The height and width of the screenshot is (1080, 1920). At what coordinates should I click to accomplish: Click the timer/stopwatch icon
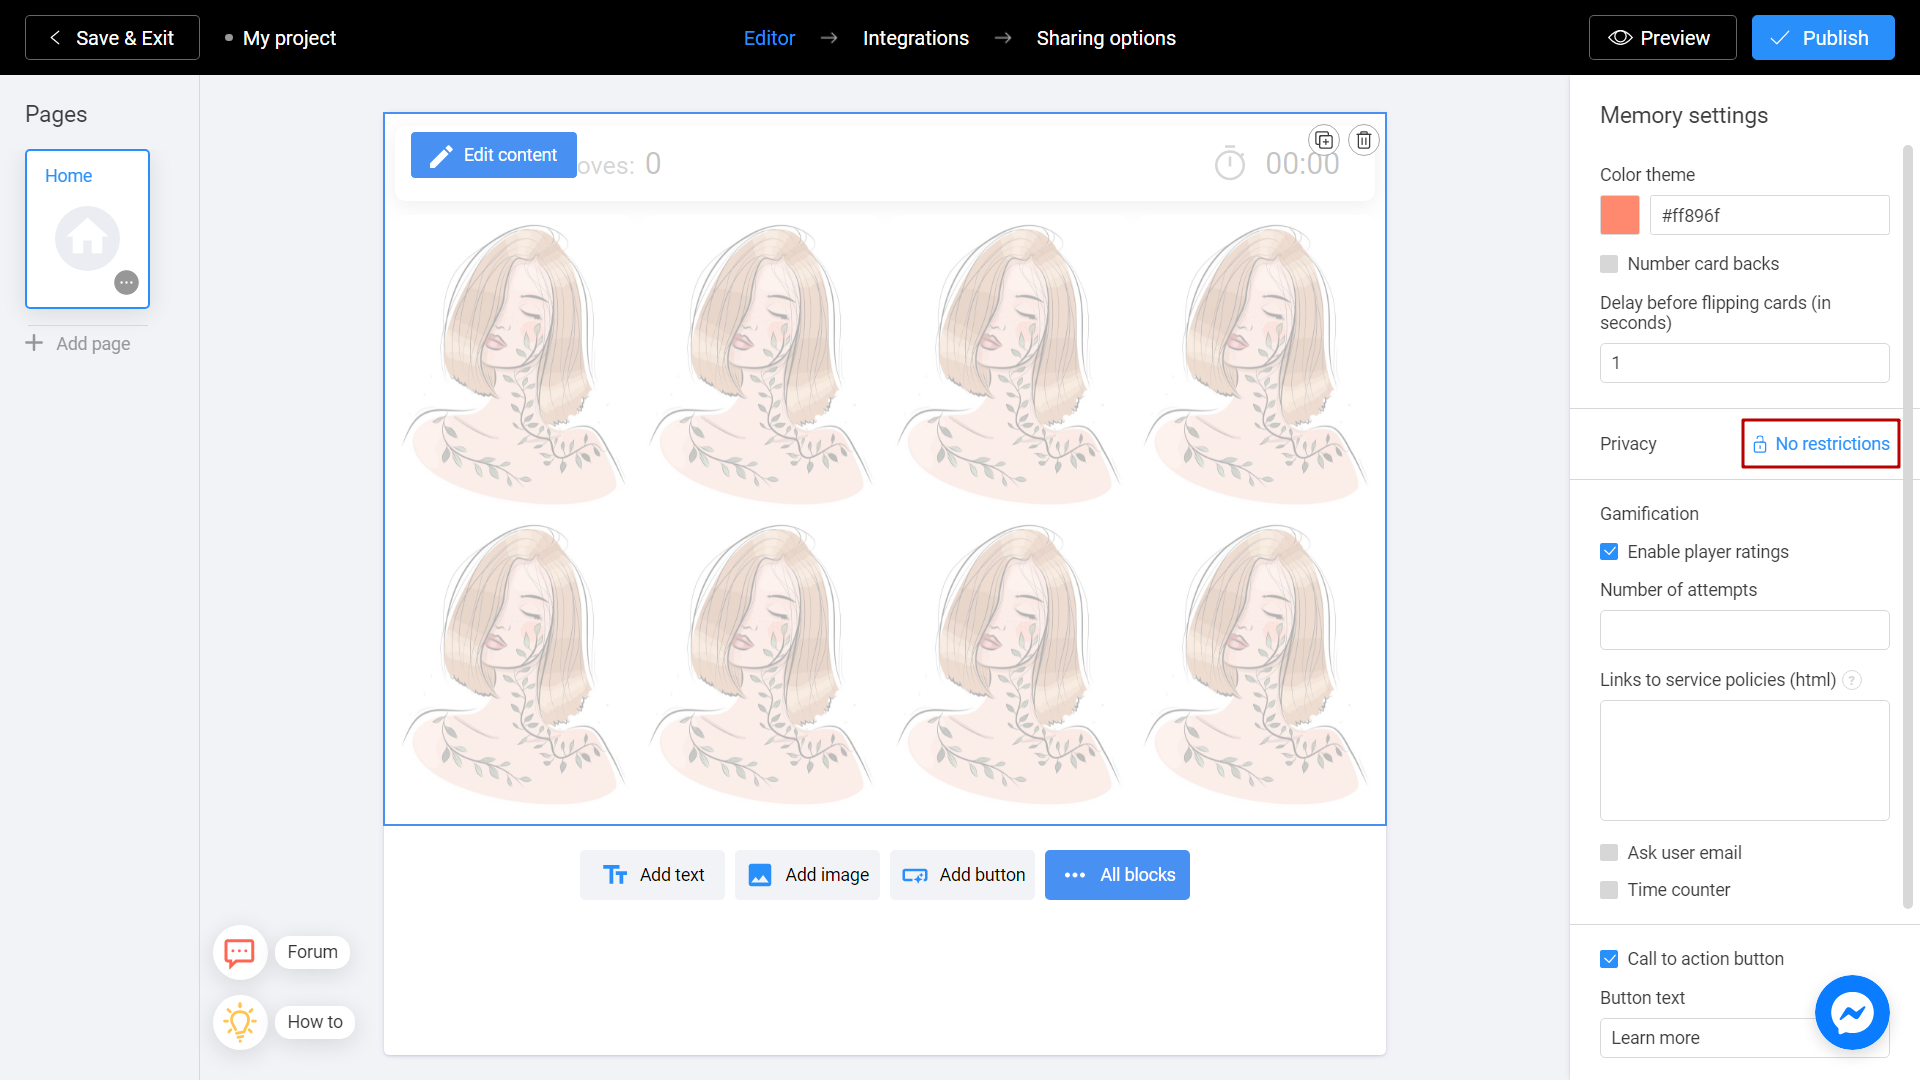(x=1229, y=164)
